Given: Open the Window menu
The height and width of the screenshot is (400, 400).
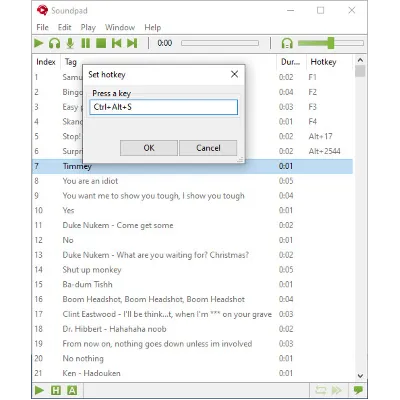Looking at the screenshot, I should pos(120,27).
